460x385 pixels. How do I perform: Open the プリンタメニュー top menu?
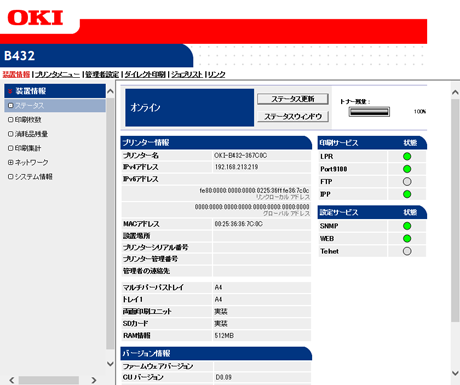57,74
